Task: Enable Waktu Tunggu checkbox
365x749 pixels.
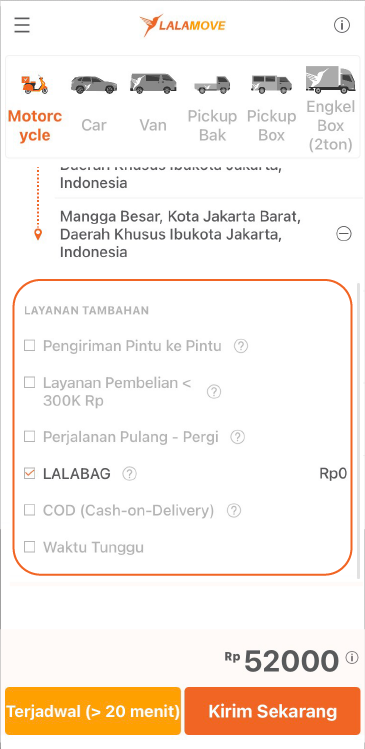Action: pyautogui.click(x=30, y=547)
